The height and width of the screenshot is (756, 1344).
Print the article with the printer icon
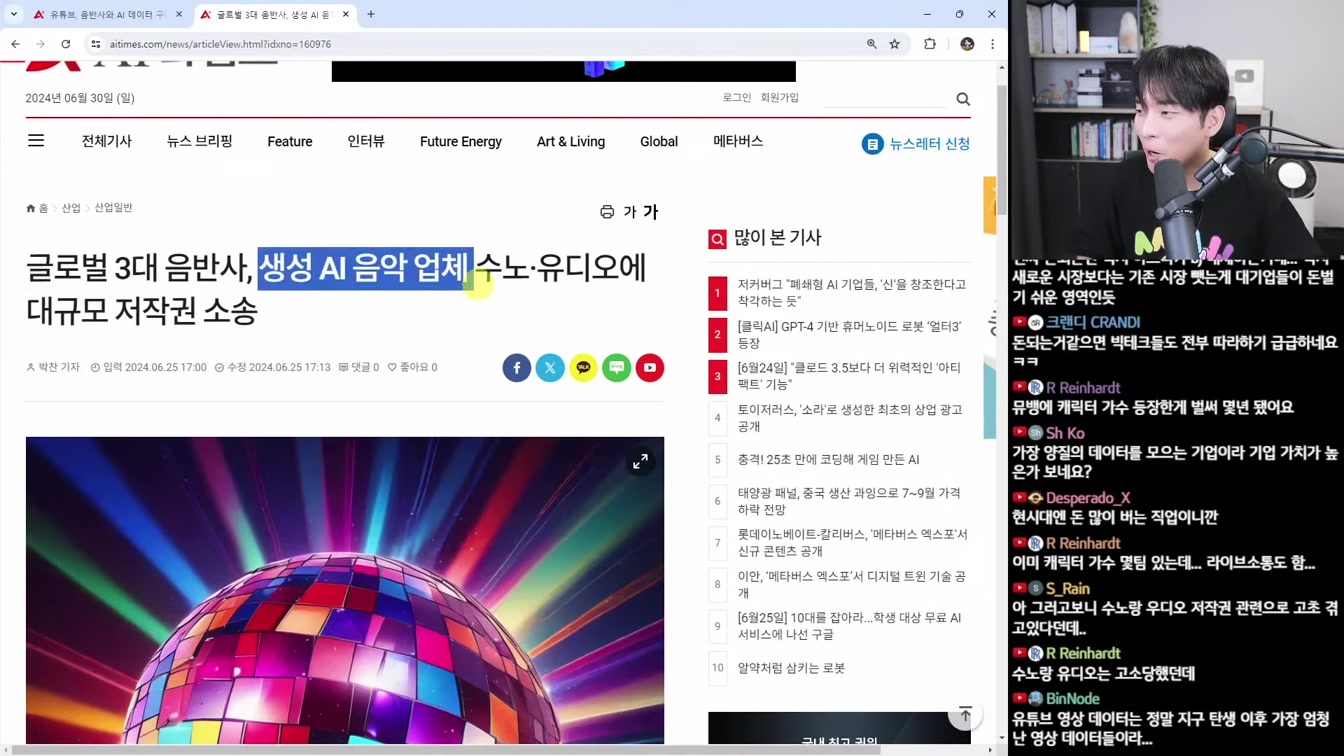coord(607,212)
